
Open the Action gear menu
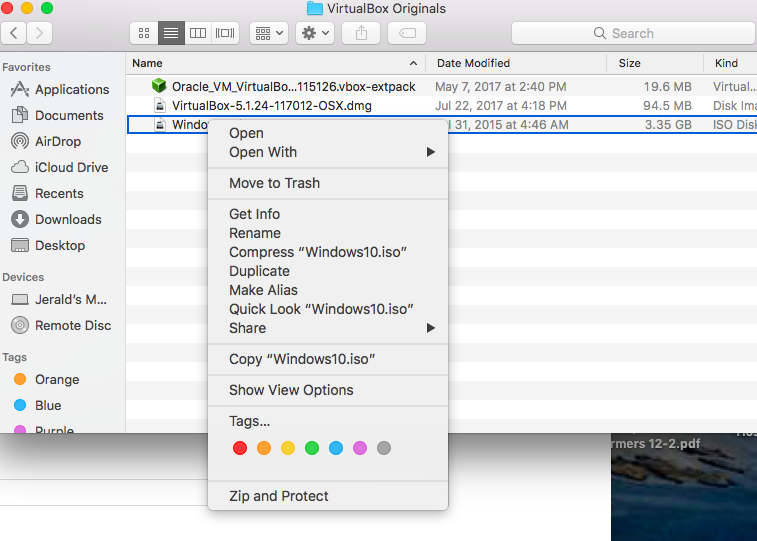pos(315,33)
